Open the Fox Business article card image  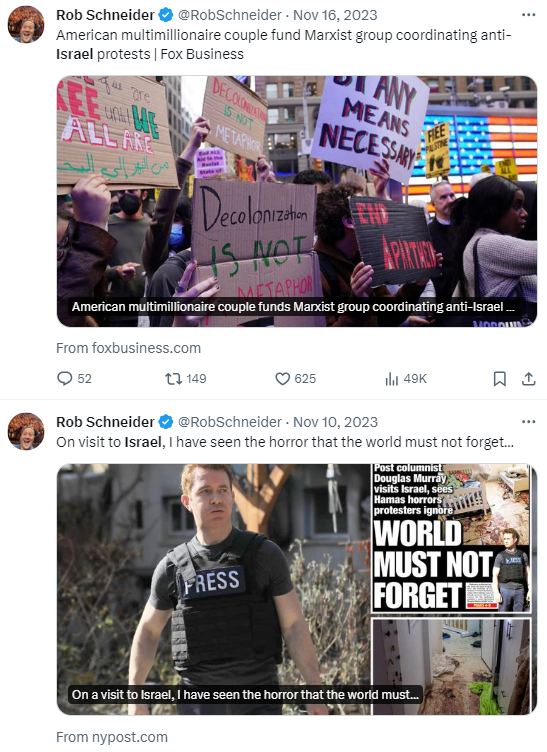(297, 201)
